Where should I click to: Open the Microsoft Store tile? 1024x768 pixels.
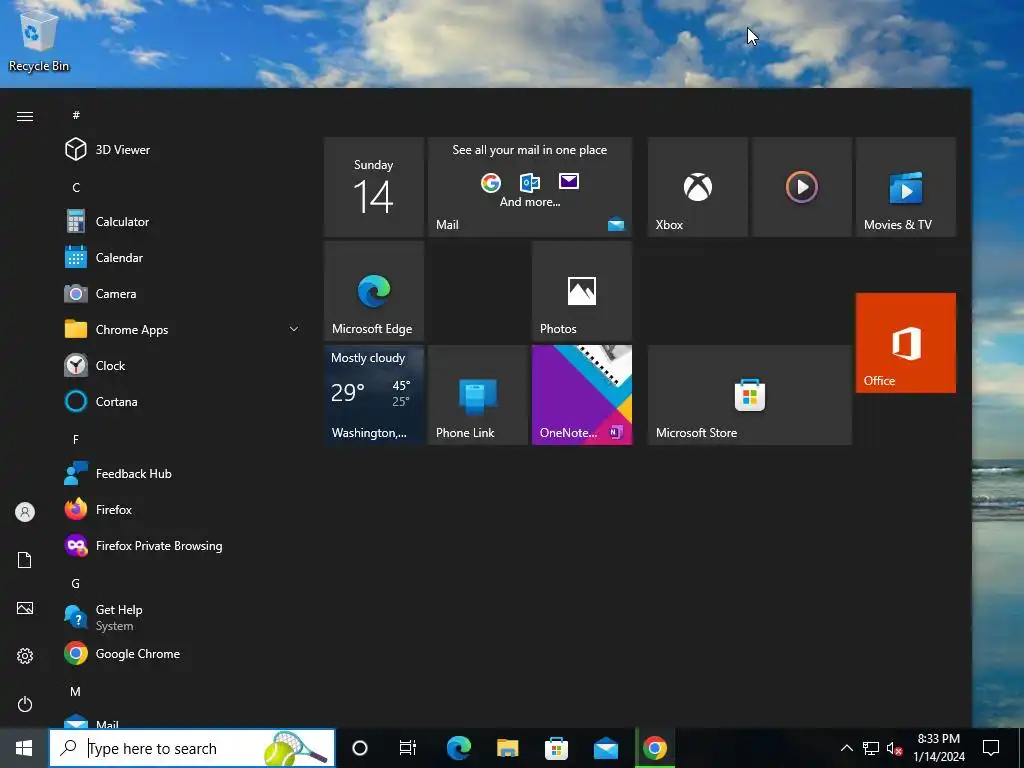pos(750,395)
